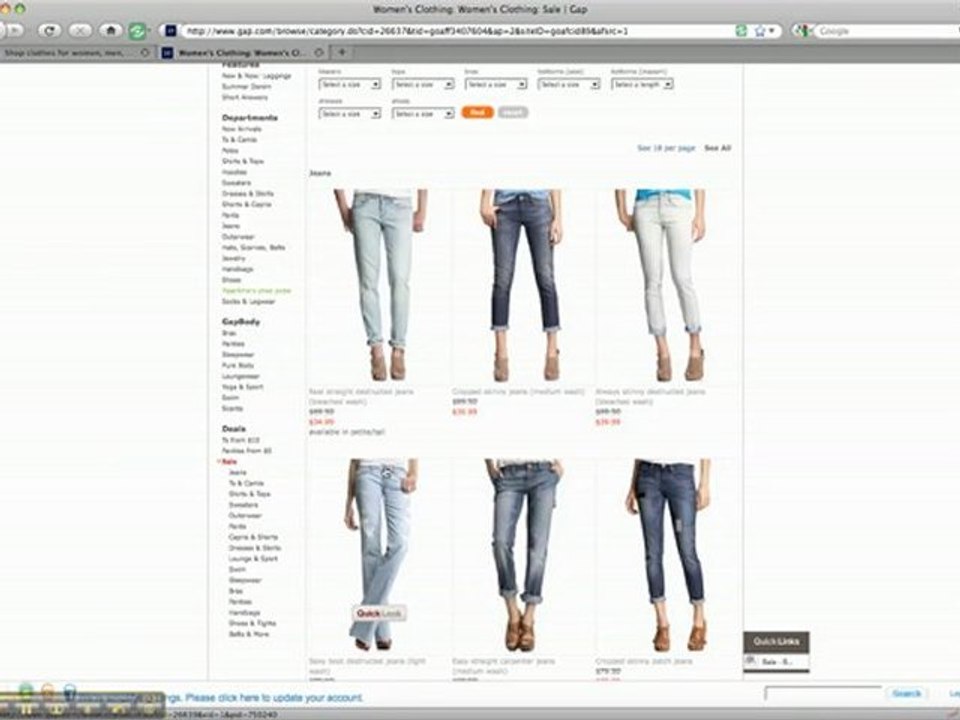Close the 'Shop clothes for women, men' tab
This screenshot has height=720, width=960.
point(145,53)
